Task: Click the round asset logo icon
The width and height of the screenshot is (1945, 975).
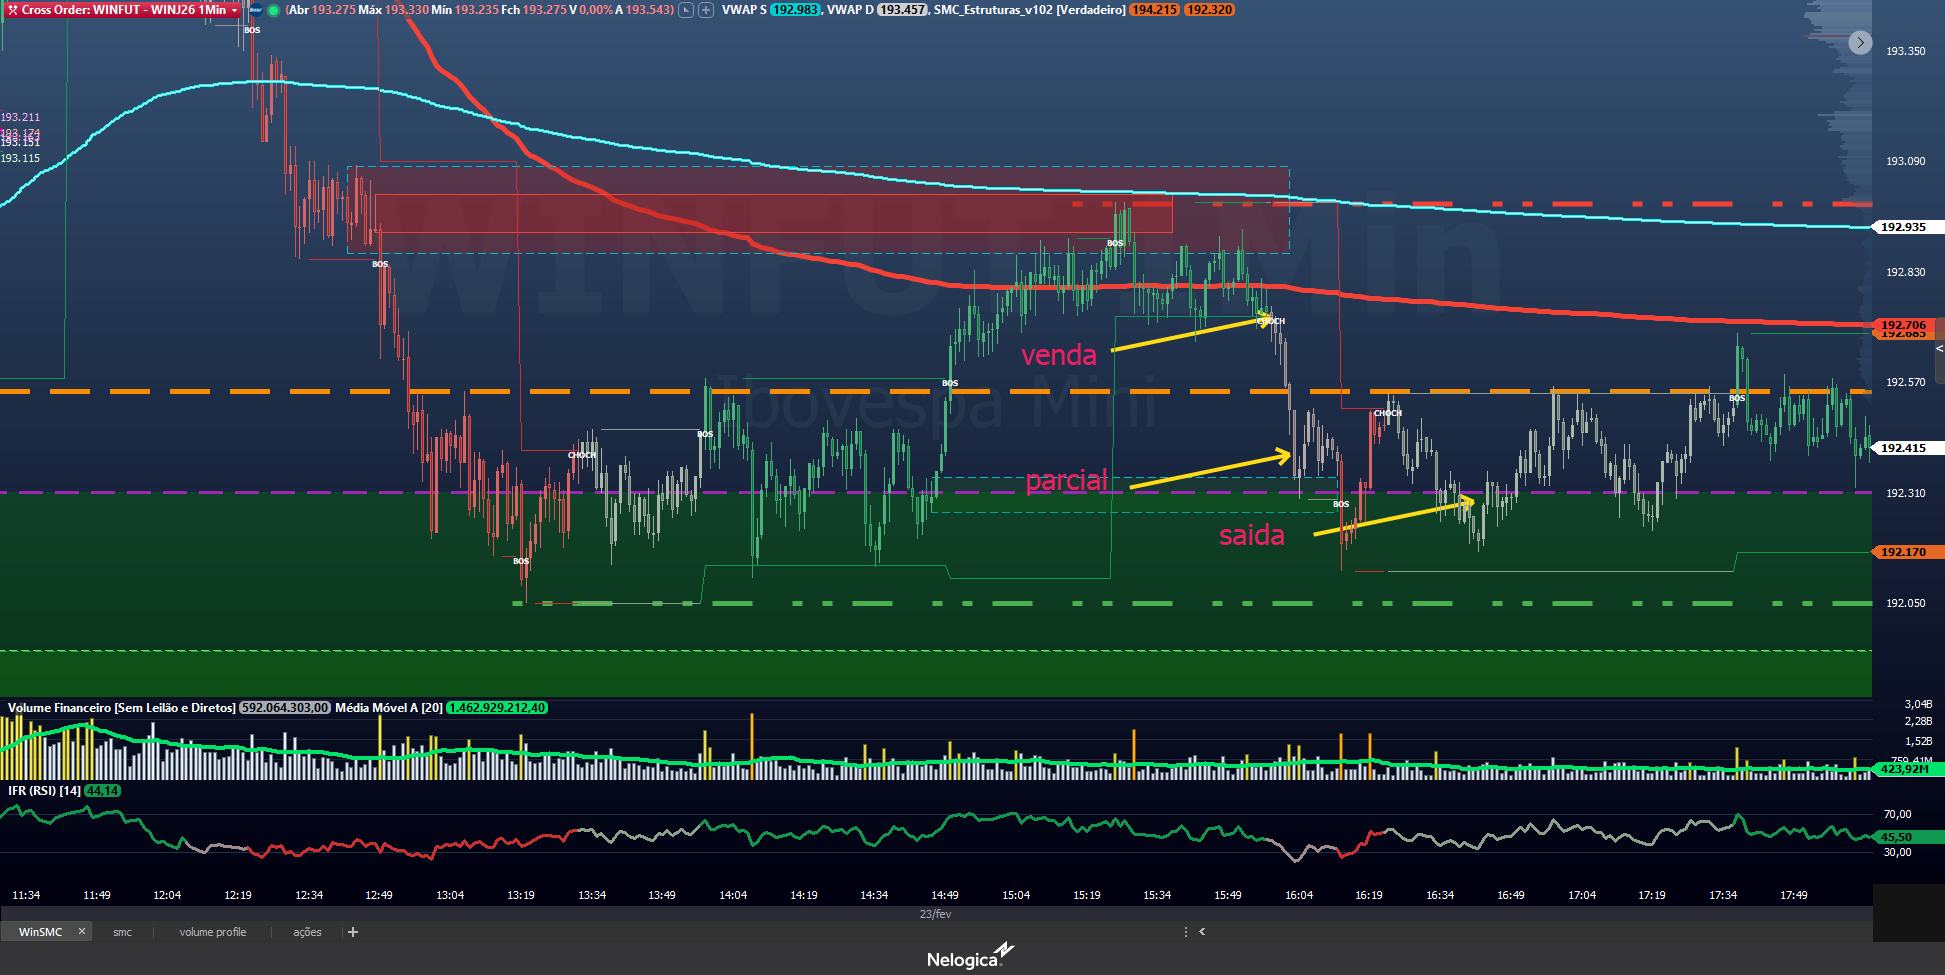Action: (256, 10)
